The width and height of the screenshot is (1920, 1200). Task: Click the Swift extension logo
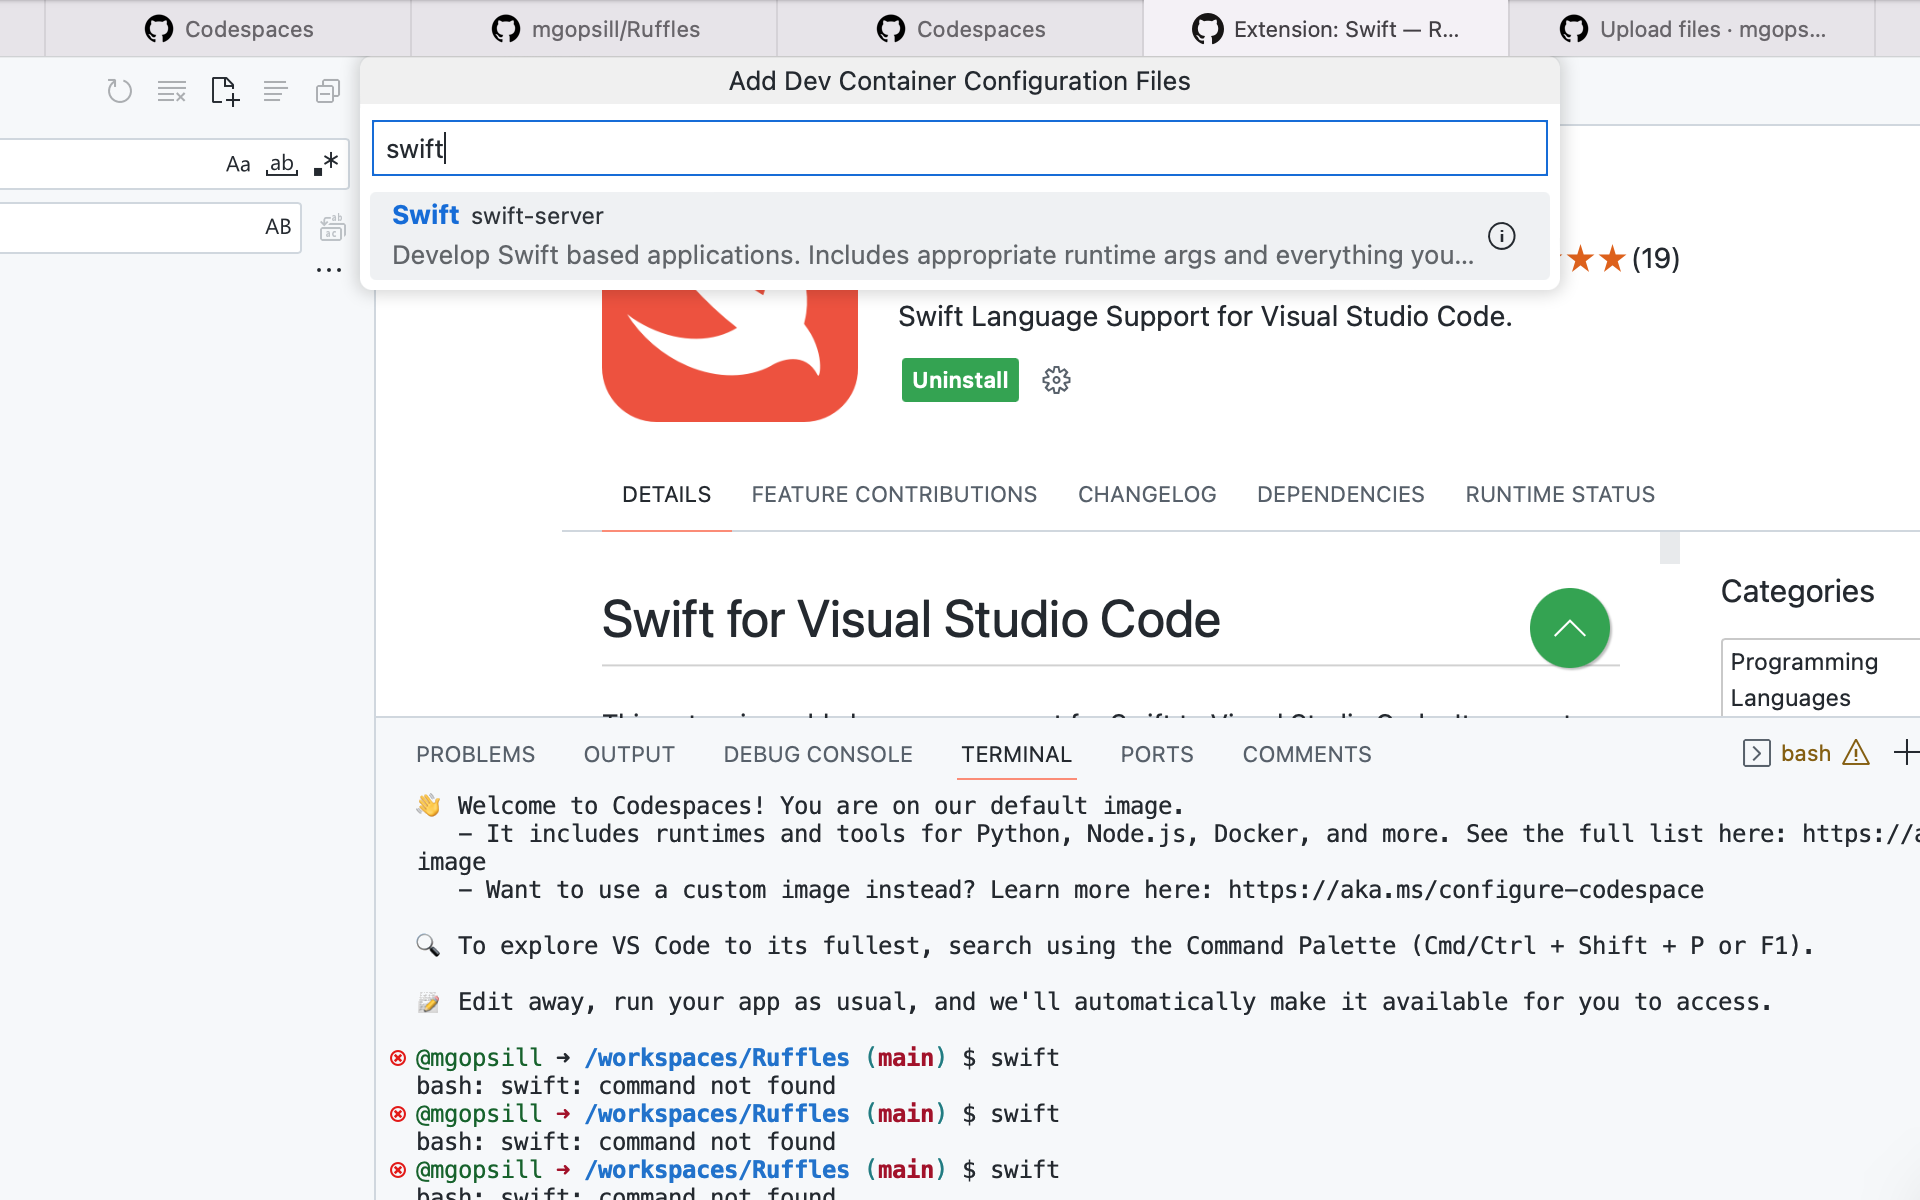(x=730, y=356)
